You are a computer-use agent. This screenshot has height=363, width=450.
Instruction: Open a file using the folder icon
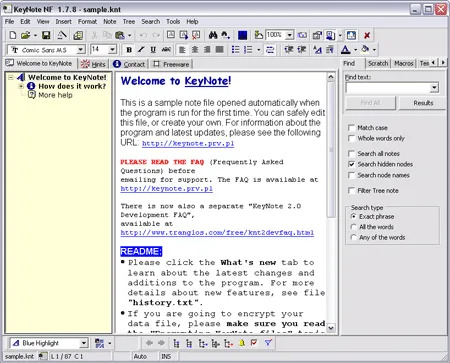coord(25,35)
